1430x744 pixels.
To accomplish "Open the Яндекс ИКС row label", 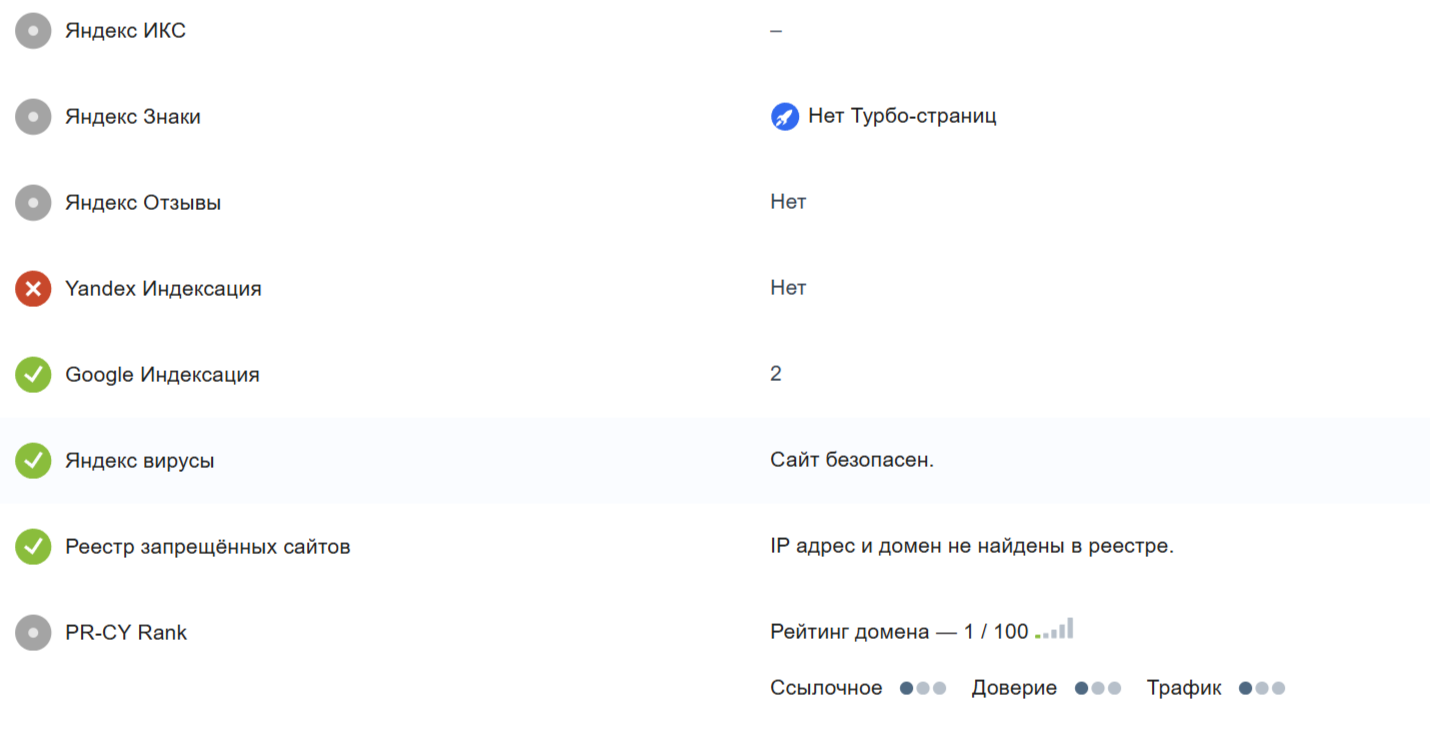I will (125, 31).
